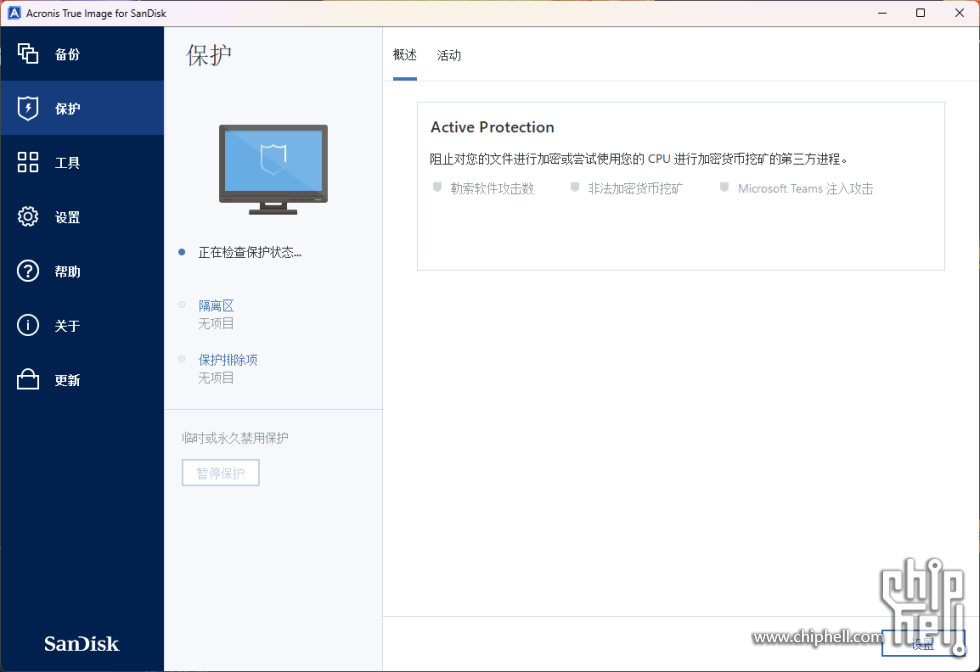Click the 备份 sidebar label

point(68,54)
